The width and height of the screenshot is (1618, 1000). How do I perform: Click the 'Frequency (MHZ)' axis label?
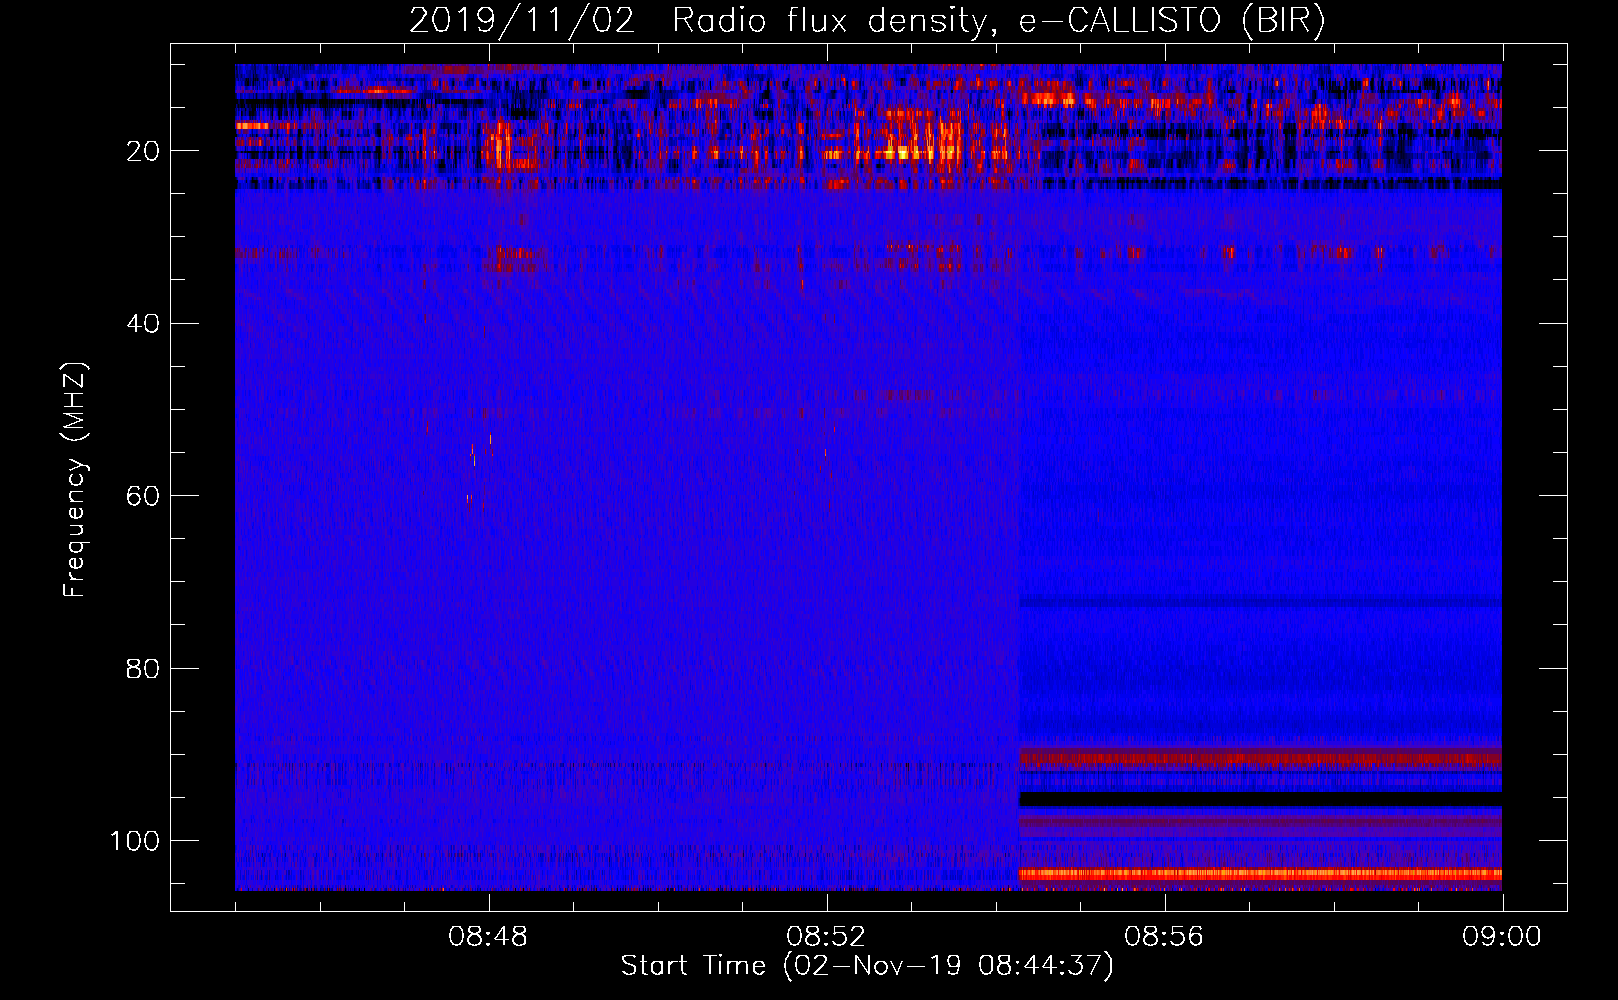pyautogui.click(x=75, y=480)
